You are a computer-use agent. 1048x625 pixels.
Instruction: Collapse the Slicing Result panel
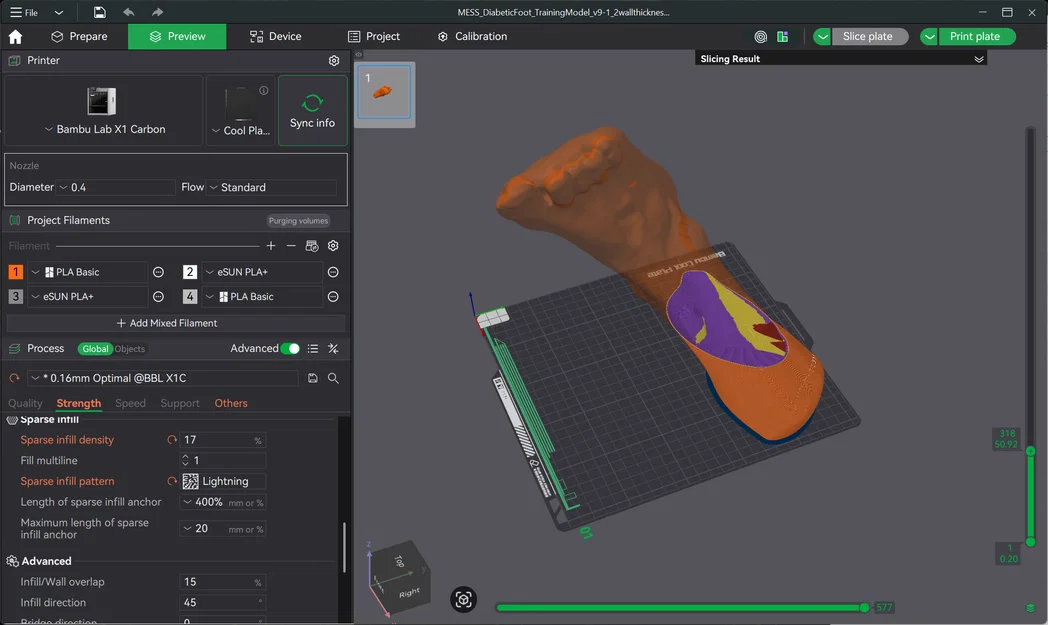pyautogui.click(x=978, y=59)
